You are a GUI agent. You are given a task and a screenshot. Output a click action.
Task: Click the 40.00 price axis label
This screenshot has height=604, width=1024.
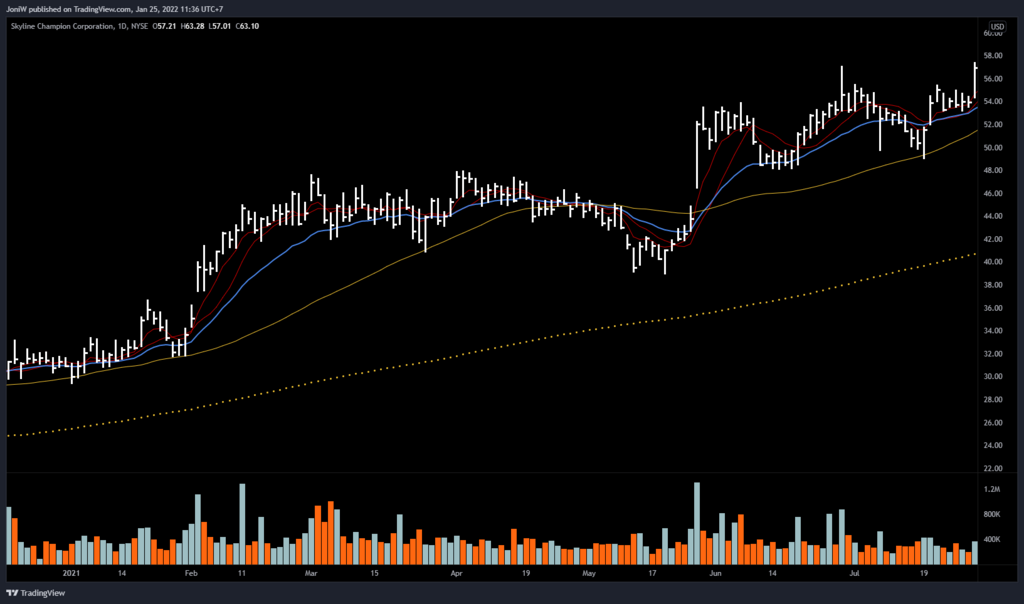(x=993, y=262)
